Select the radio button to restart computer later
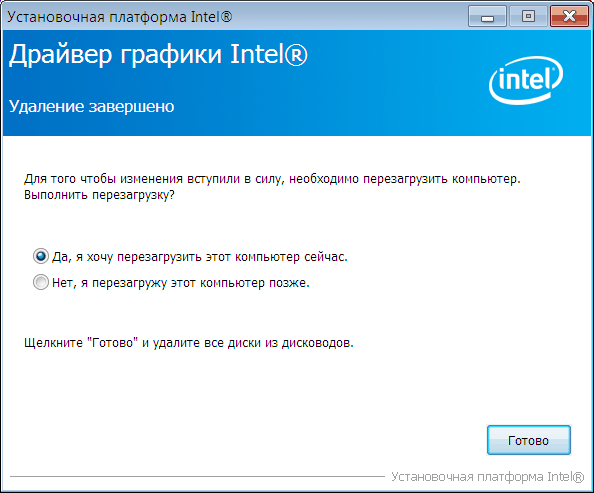Image resolution: width=594 pixels, height=493 pixels. pyautogui.click(x=41, y=282)
